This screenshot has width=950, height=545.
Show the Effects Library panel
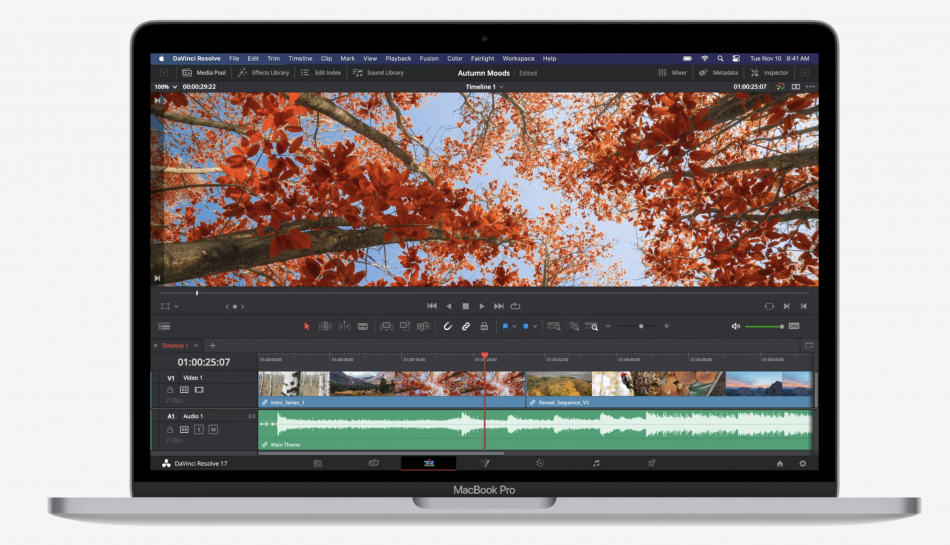264,73
